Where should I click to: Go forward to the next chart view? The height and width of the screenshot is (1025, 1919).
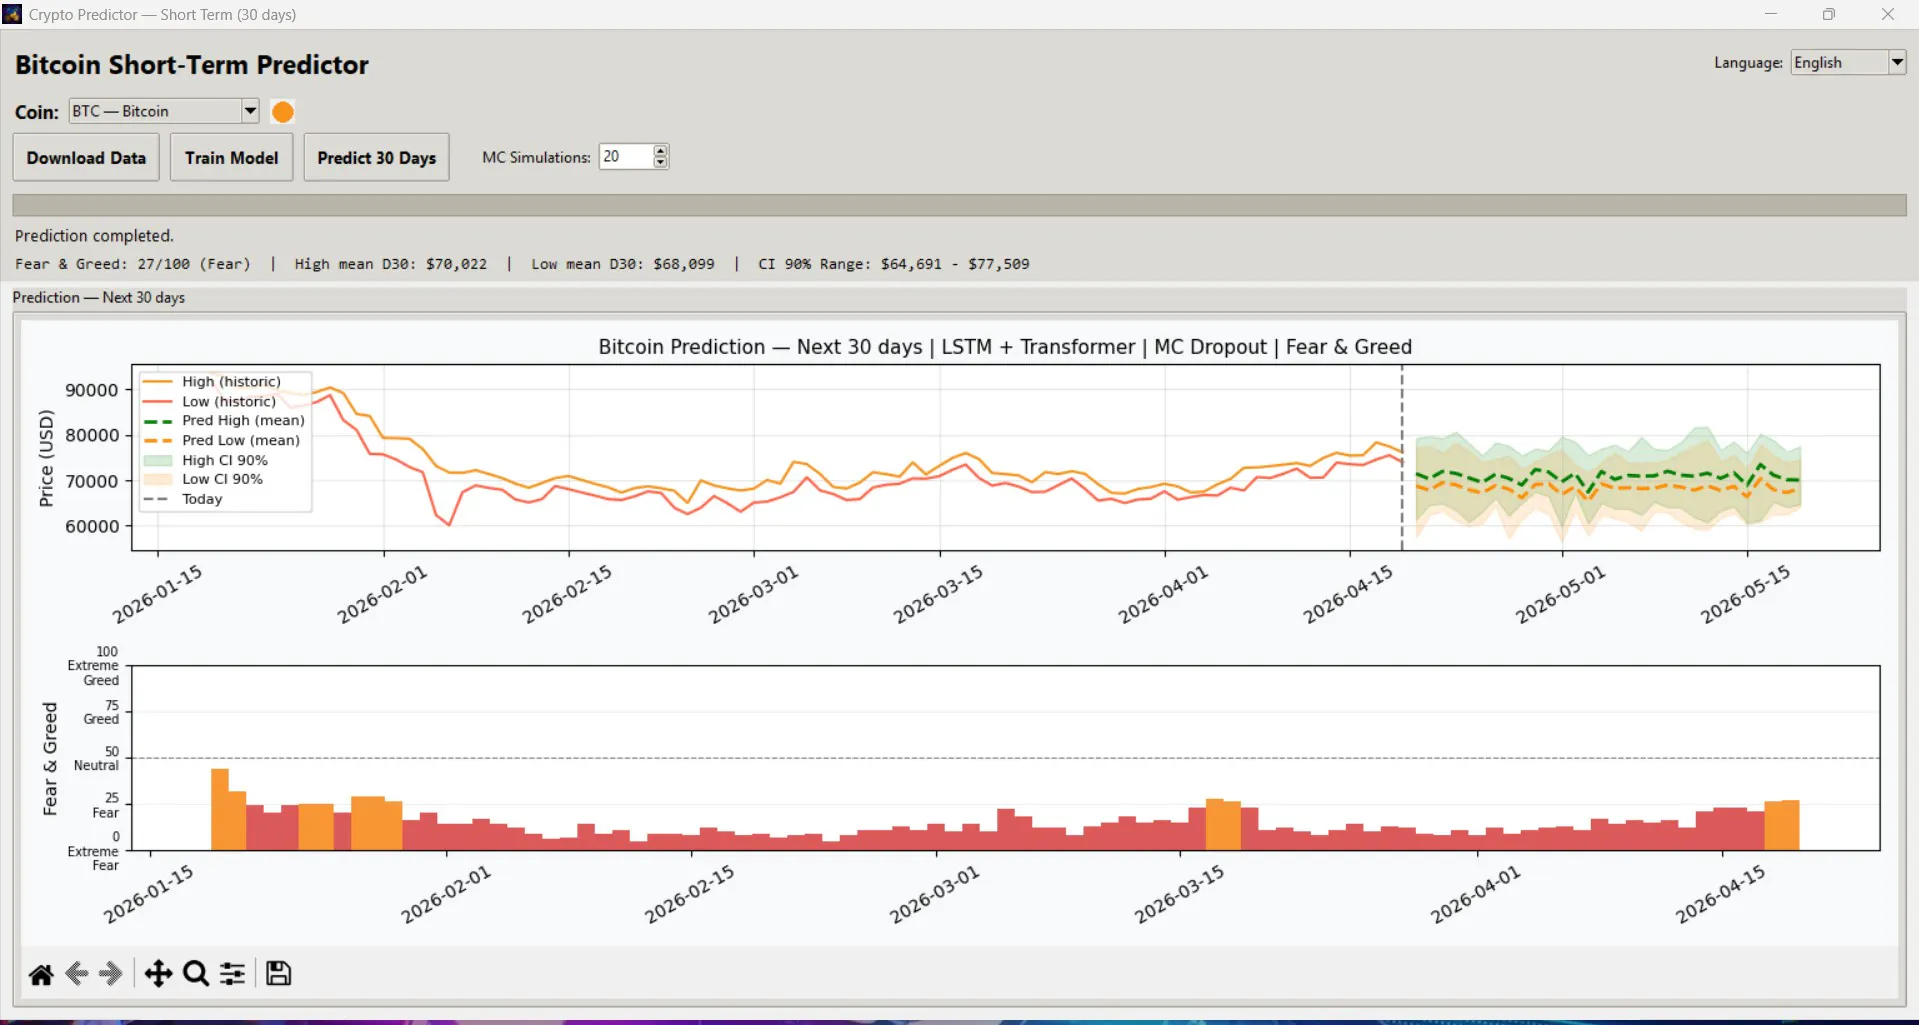click(111, 974)
